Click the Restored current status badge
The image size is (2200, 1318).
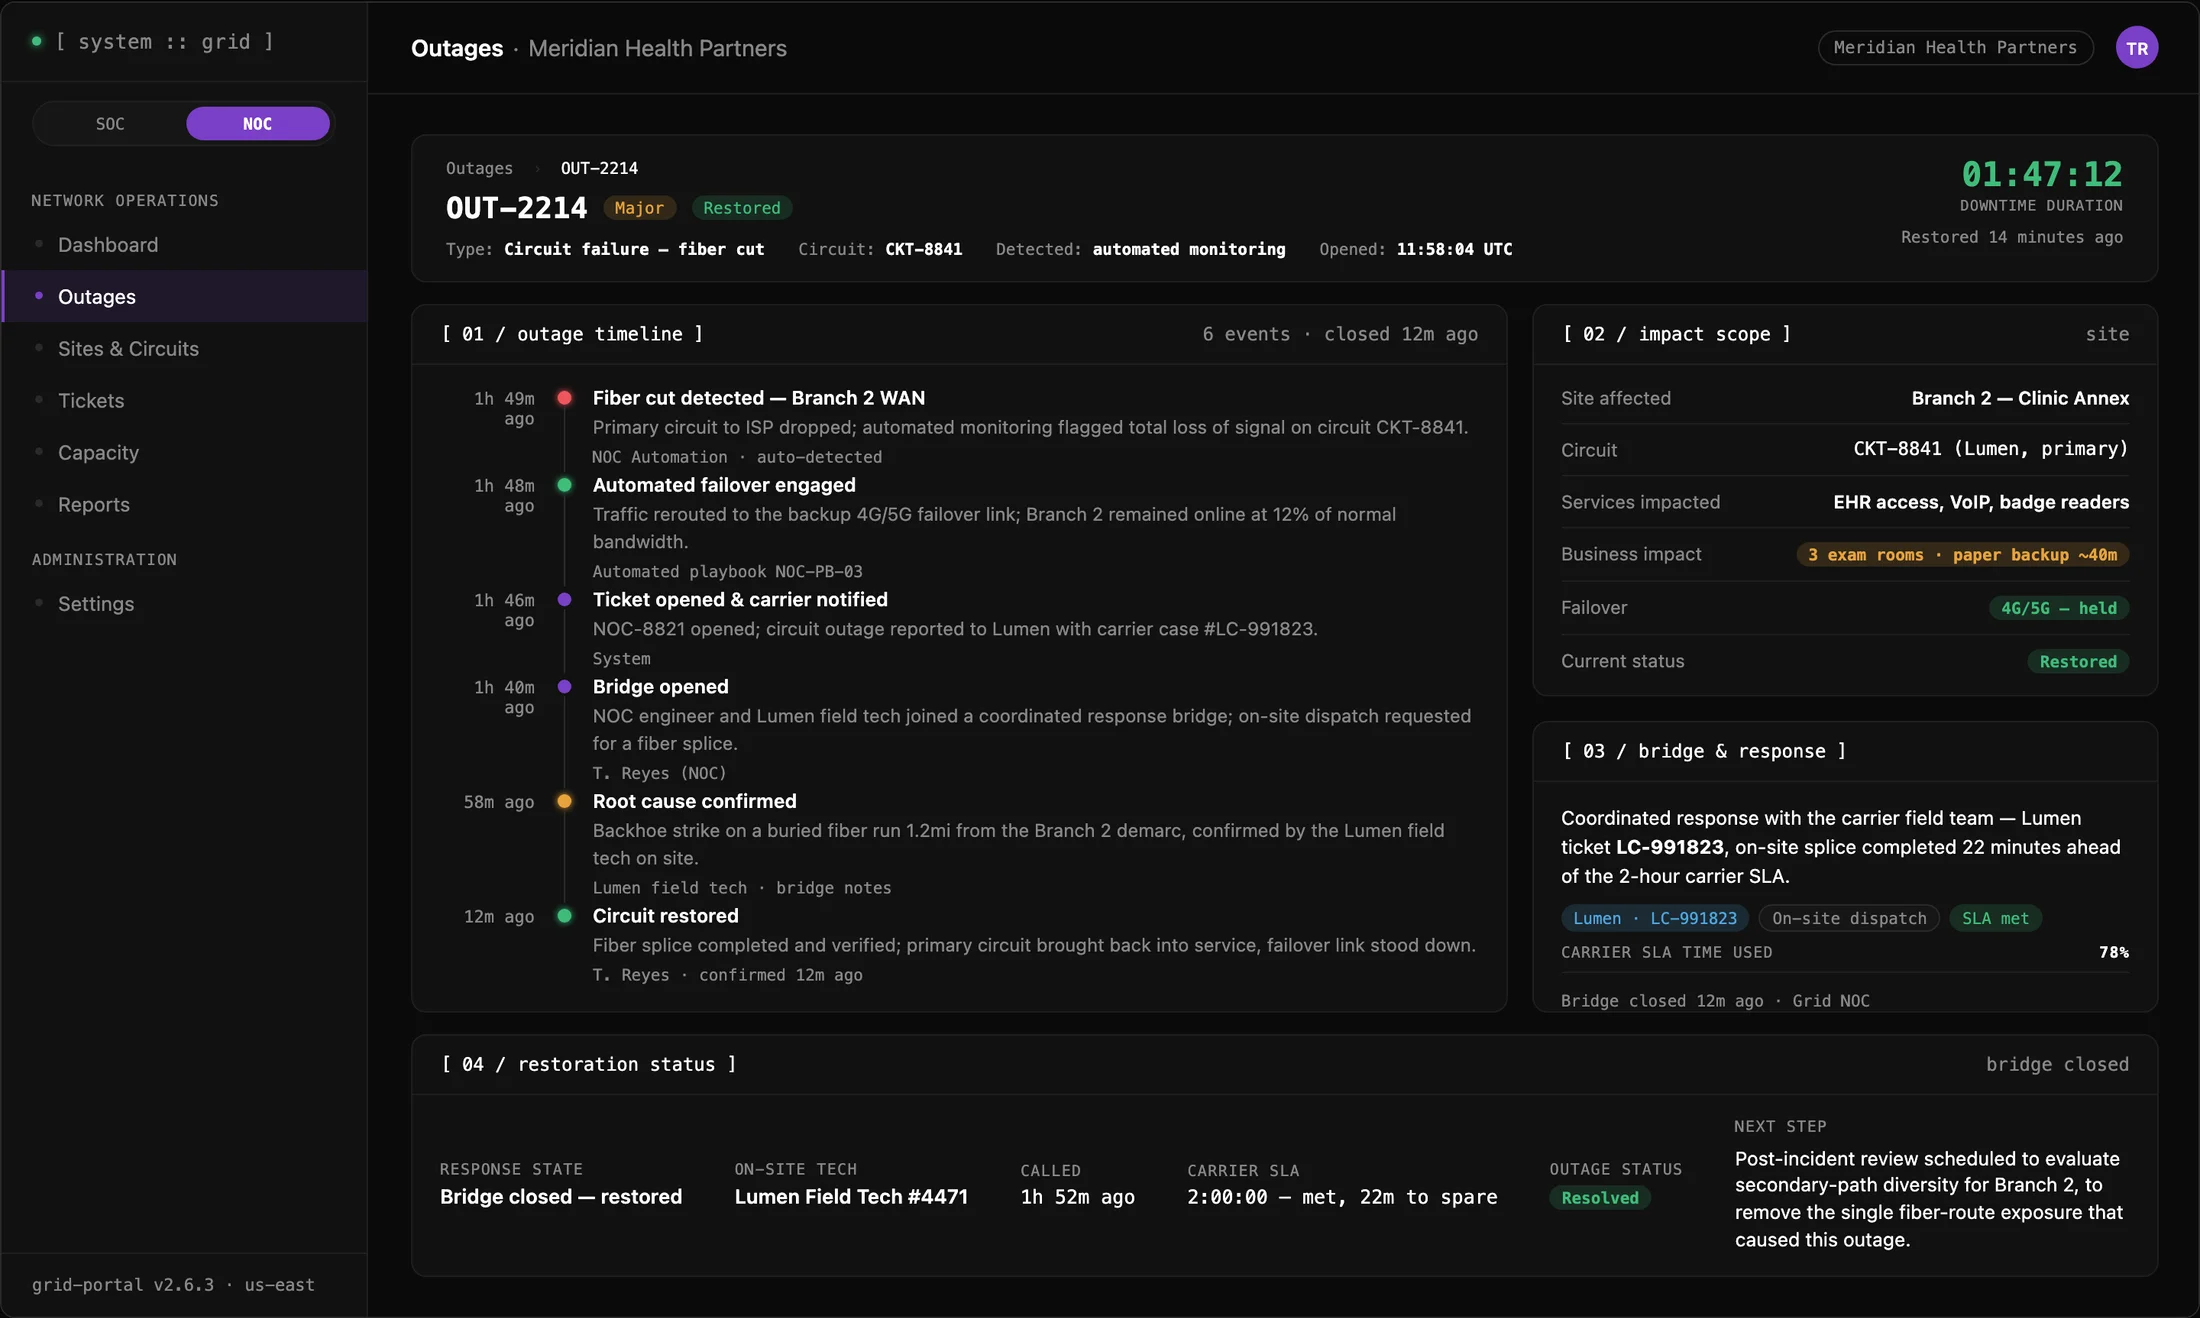pos(2078,662)
